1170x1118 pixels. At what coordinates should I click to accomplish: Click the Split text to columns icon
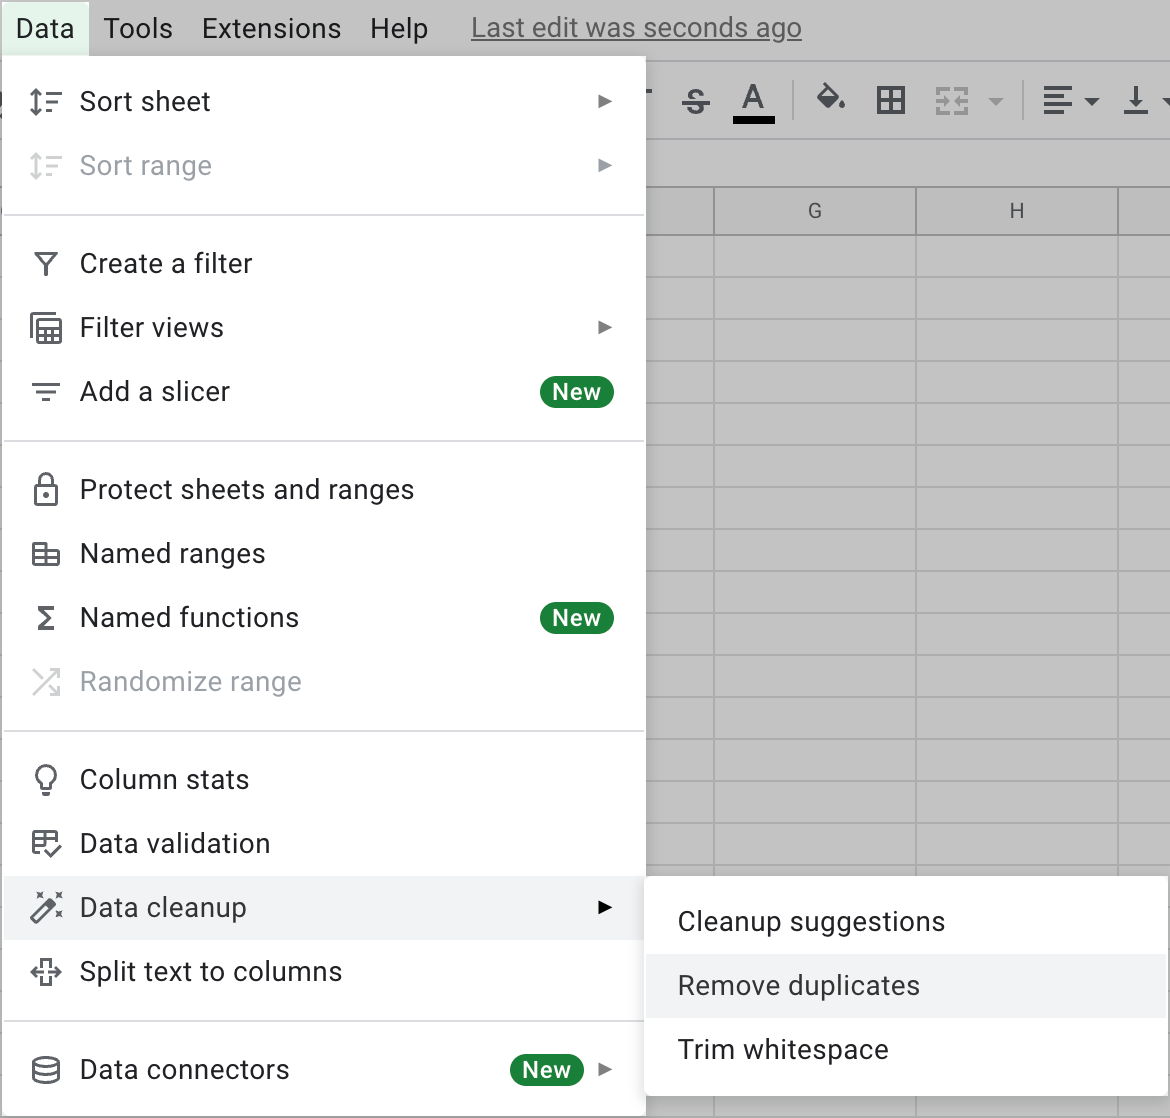(x=46, y=971)
